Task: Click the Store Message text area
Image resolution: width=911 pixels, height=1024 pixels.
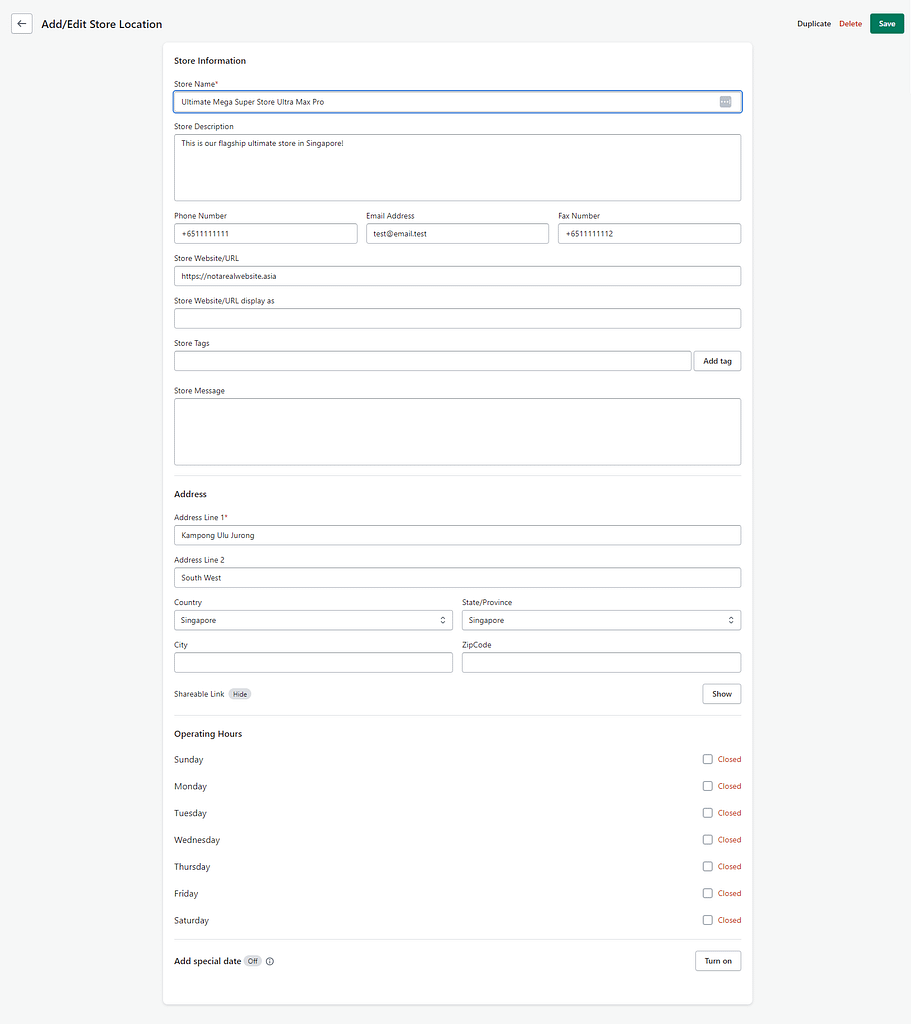Action: pyautogui.click(x=457, y=432)
